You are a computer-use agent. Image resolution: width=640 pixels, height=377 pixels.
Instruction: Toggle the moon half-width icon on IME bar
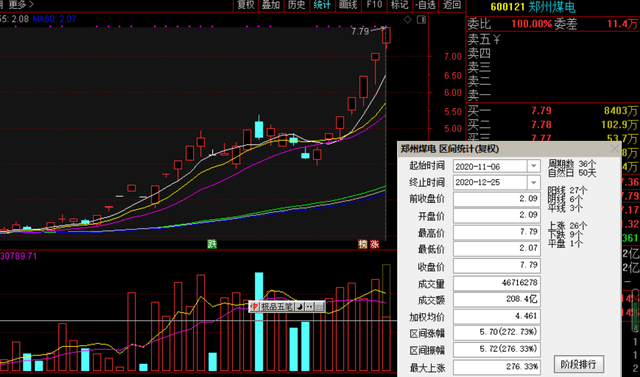(x=300, y=306)
